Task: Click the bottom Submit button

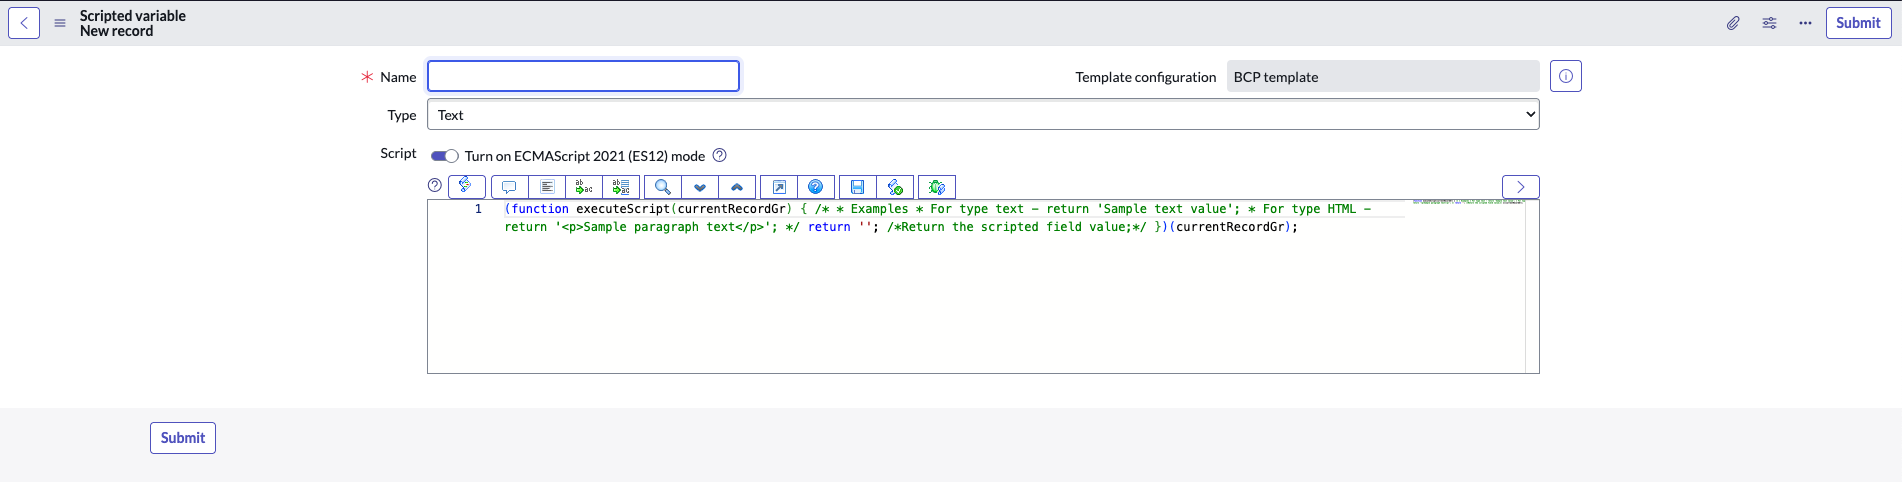Action: click(x=183, y=438)
